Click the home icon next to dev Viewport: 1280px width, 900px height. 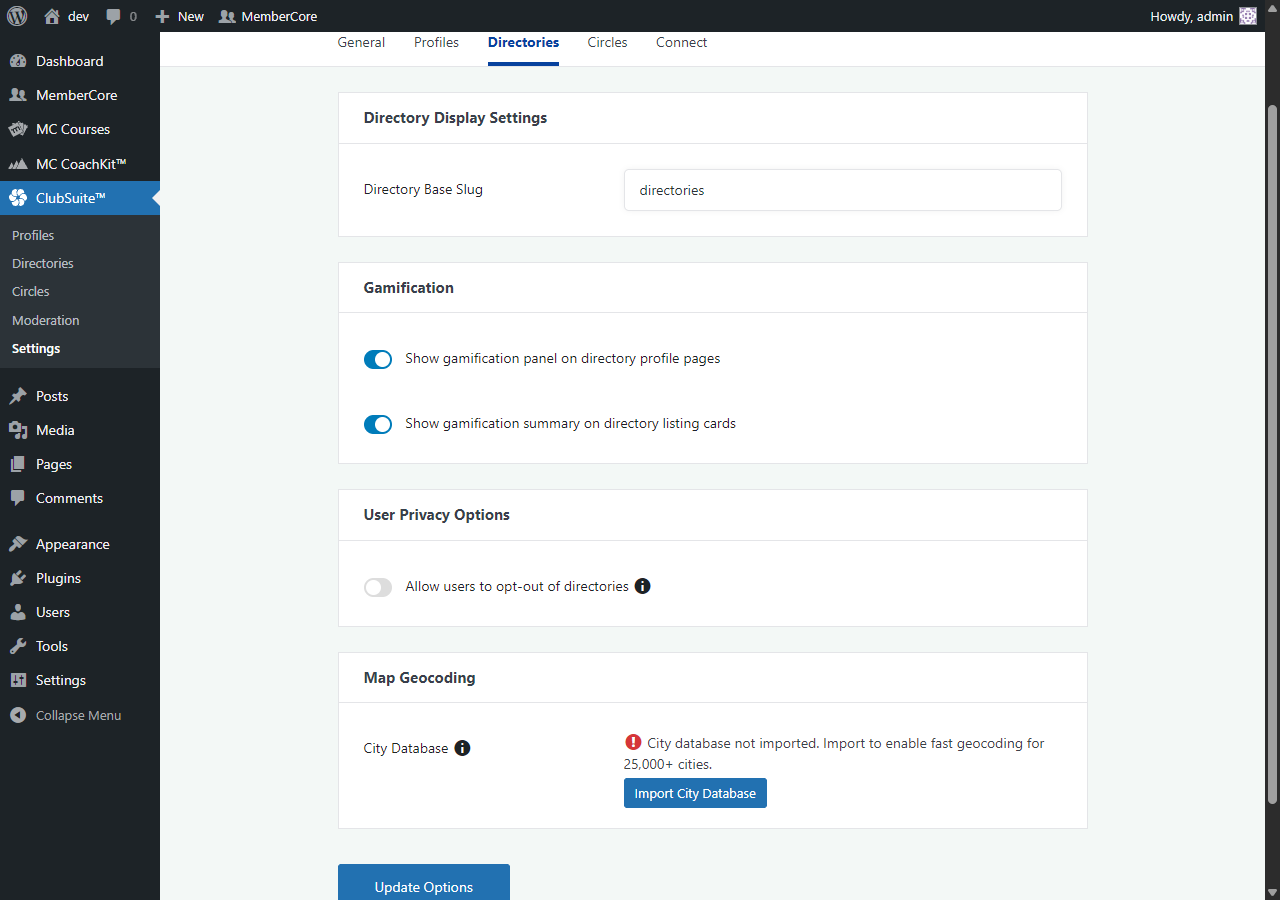52,16
